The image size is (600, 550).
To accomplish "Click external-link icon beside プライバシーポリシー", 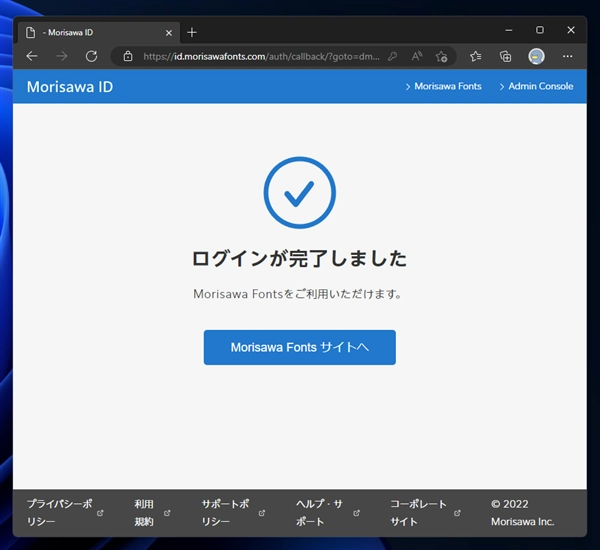I will click(100, 513).
